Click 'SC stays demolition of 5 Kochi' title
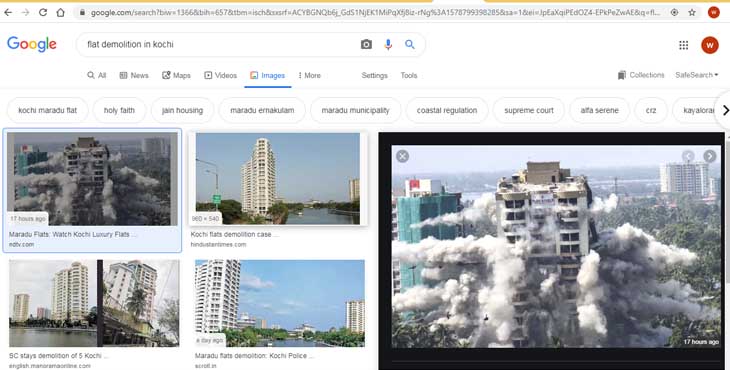The height and width of the screenshot is (370, 730). point(59,356)
